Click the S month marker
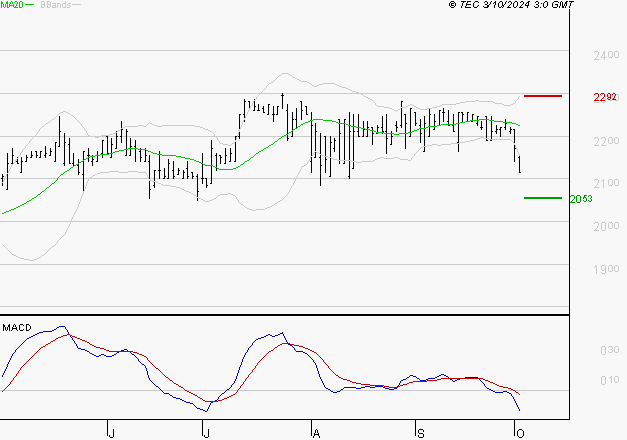This screenshot has width=627, height=440. coord(420,434)
